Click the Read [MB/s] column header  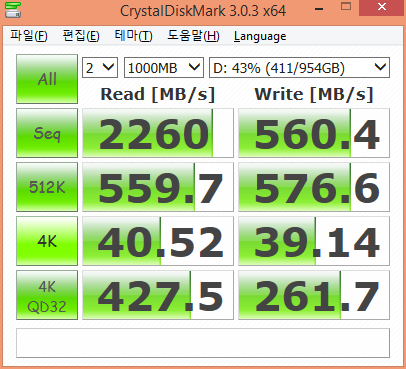point(158,94)
